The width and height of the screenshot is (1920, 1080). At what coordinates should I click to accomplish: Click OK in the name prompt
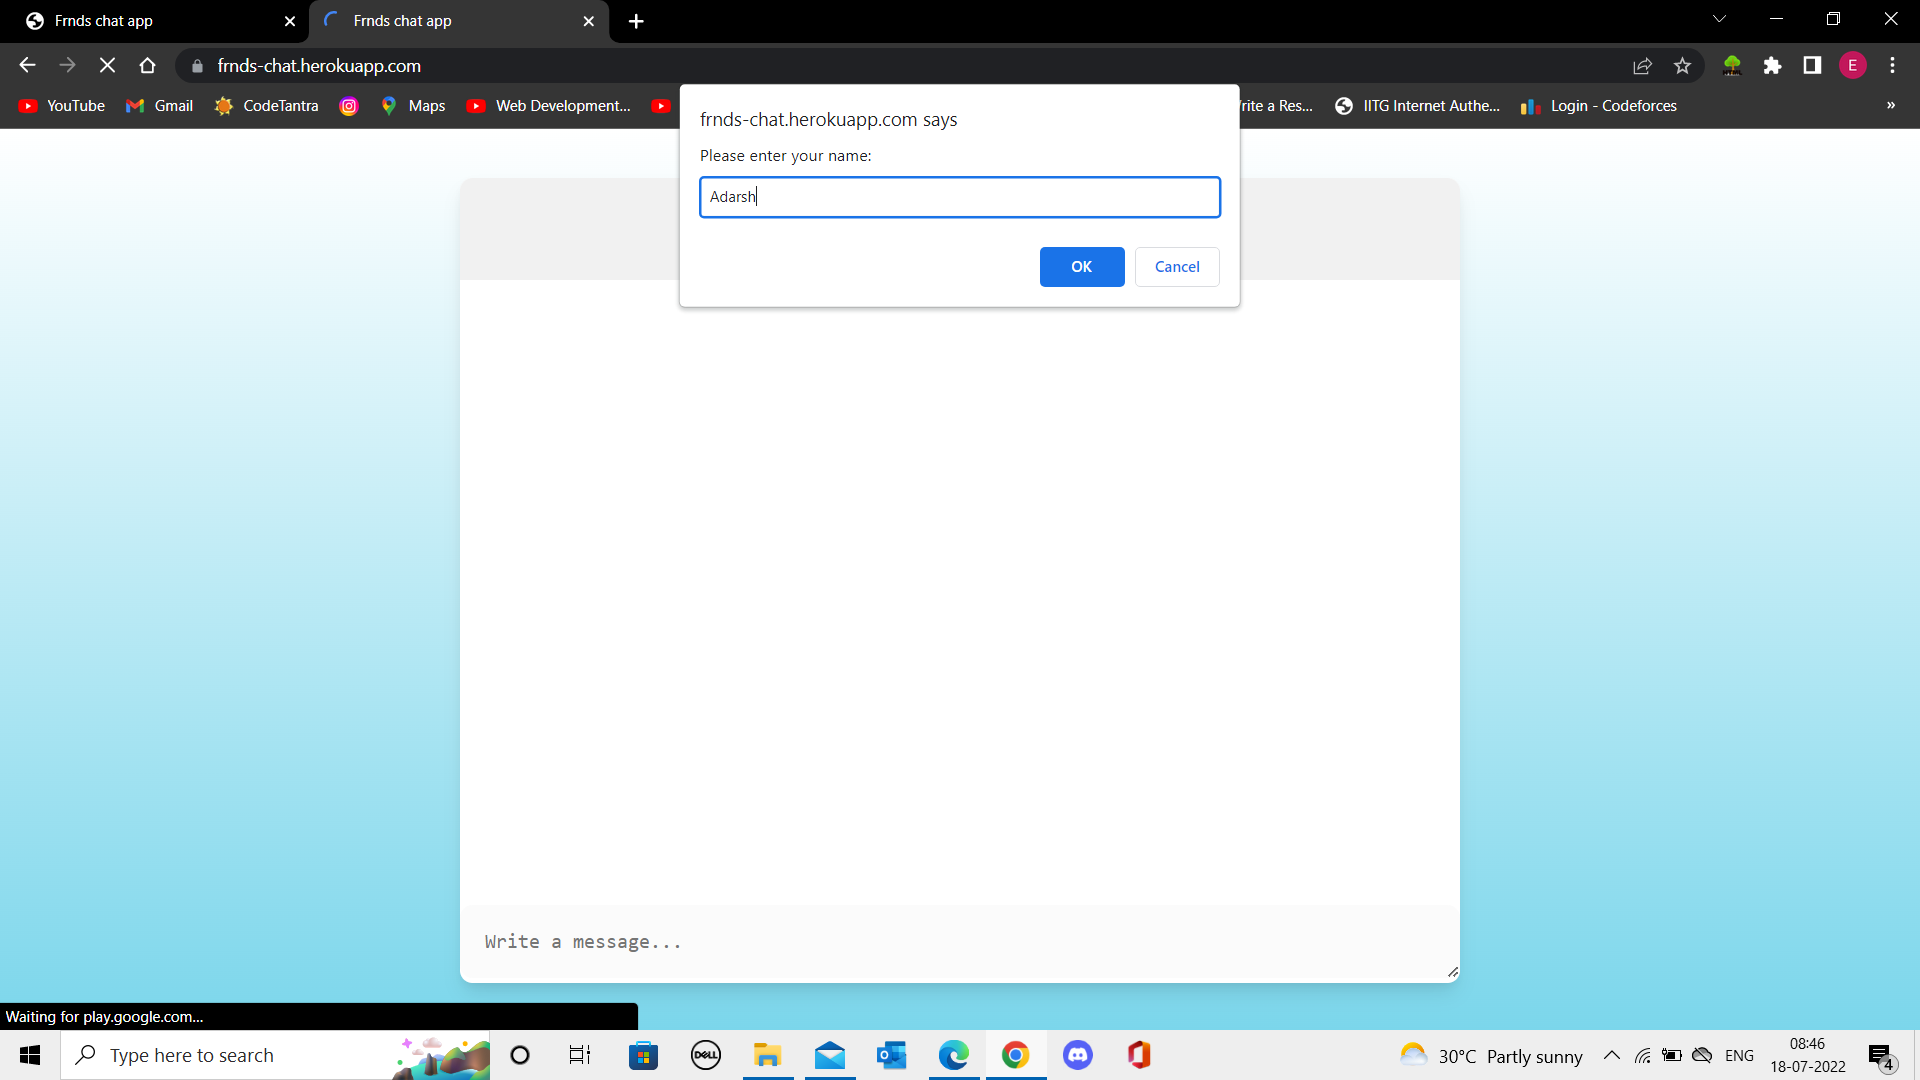(1081, 267)
